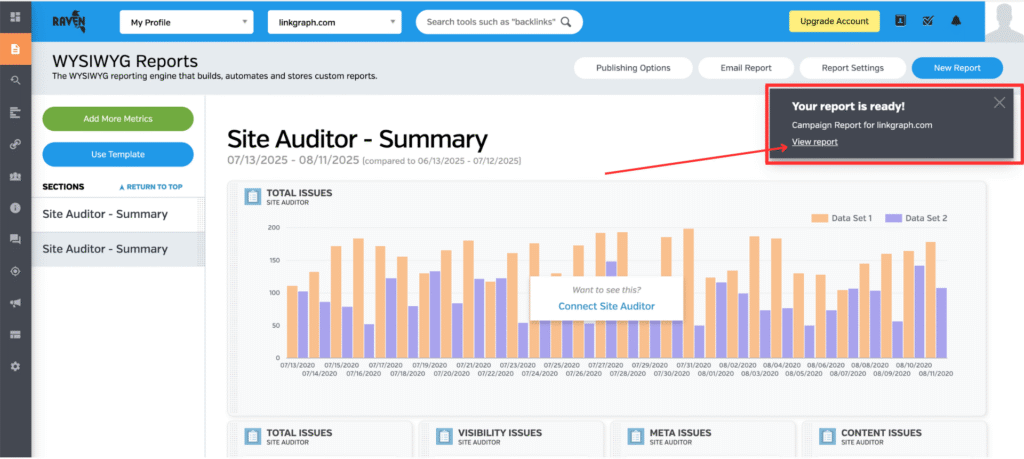Click the 07/13/2020 x-axis label

[297, 366]
